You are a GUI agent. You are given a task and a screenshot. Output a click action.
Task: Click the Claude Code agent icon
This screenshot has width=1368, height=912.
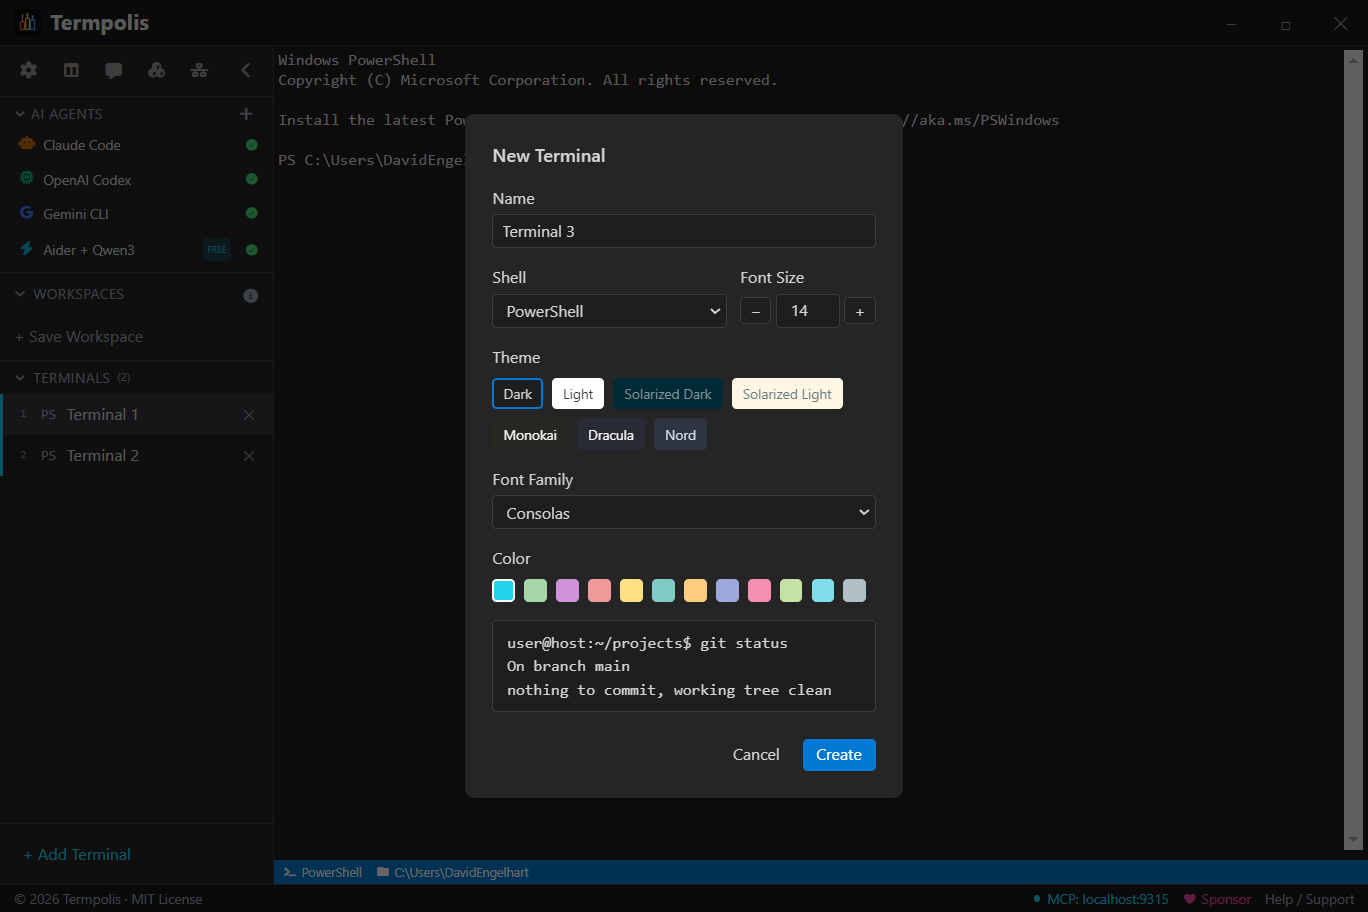click(27, 145)
